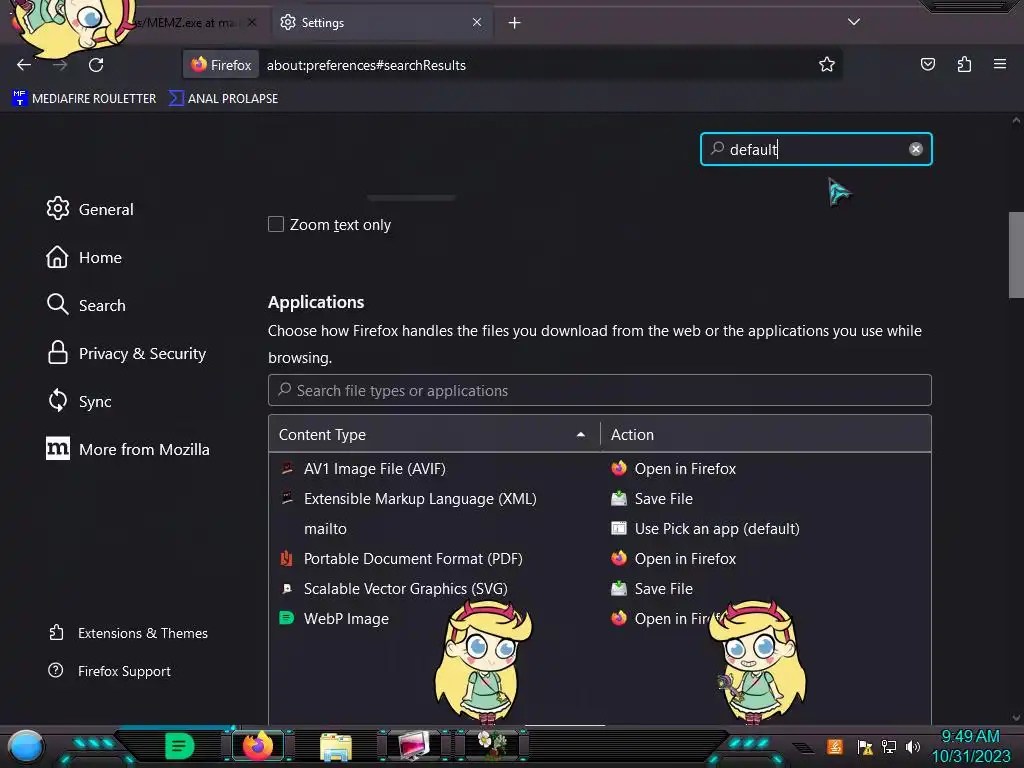Open the flower icon app in taskbar

[492, 744]
